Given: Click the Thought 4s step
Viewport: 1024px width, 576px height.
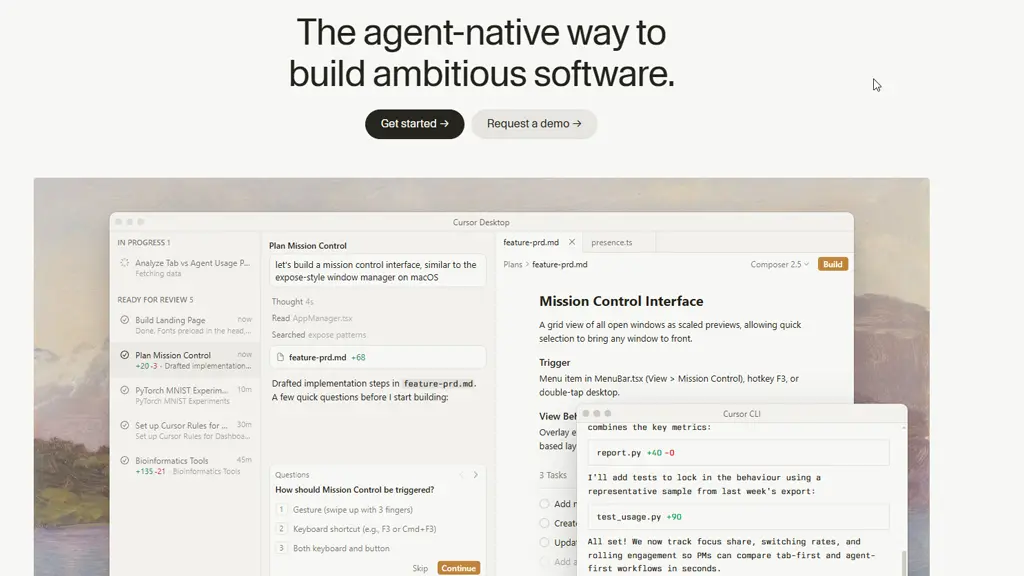Looking at the screenshot, I should click(x=293, y=302).
